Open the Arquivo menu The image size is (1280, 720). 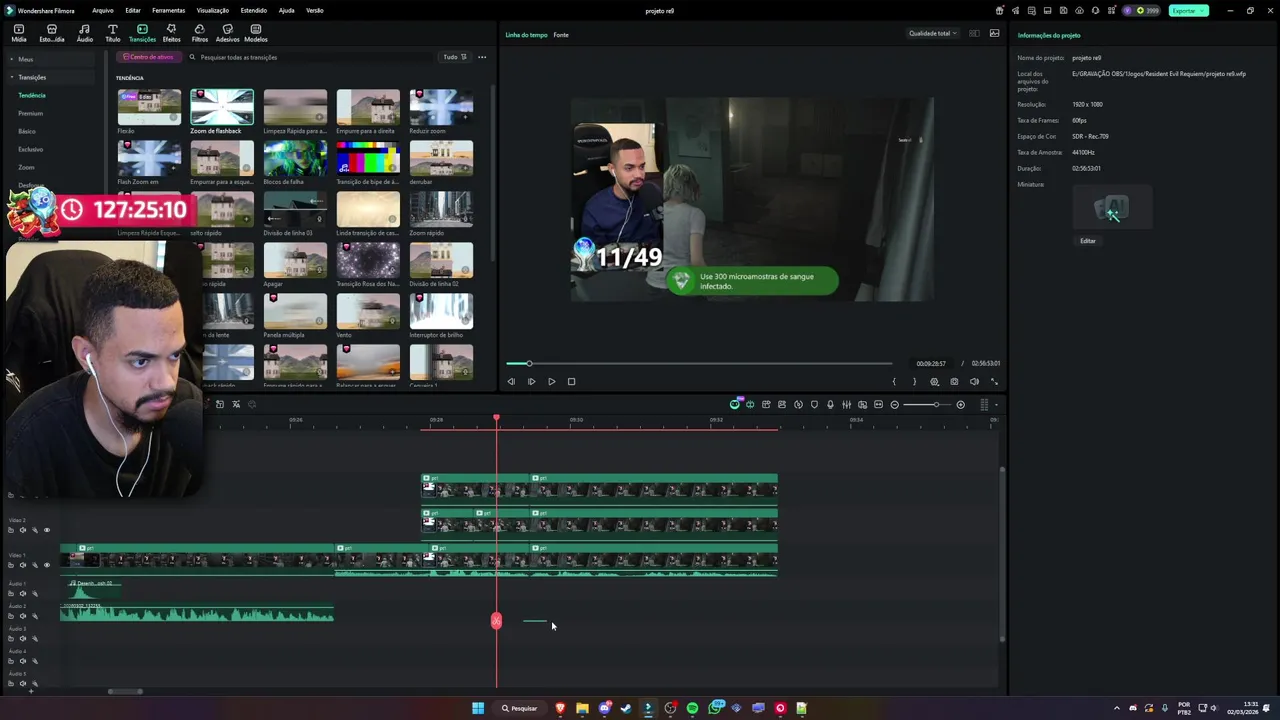[102, 10]
